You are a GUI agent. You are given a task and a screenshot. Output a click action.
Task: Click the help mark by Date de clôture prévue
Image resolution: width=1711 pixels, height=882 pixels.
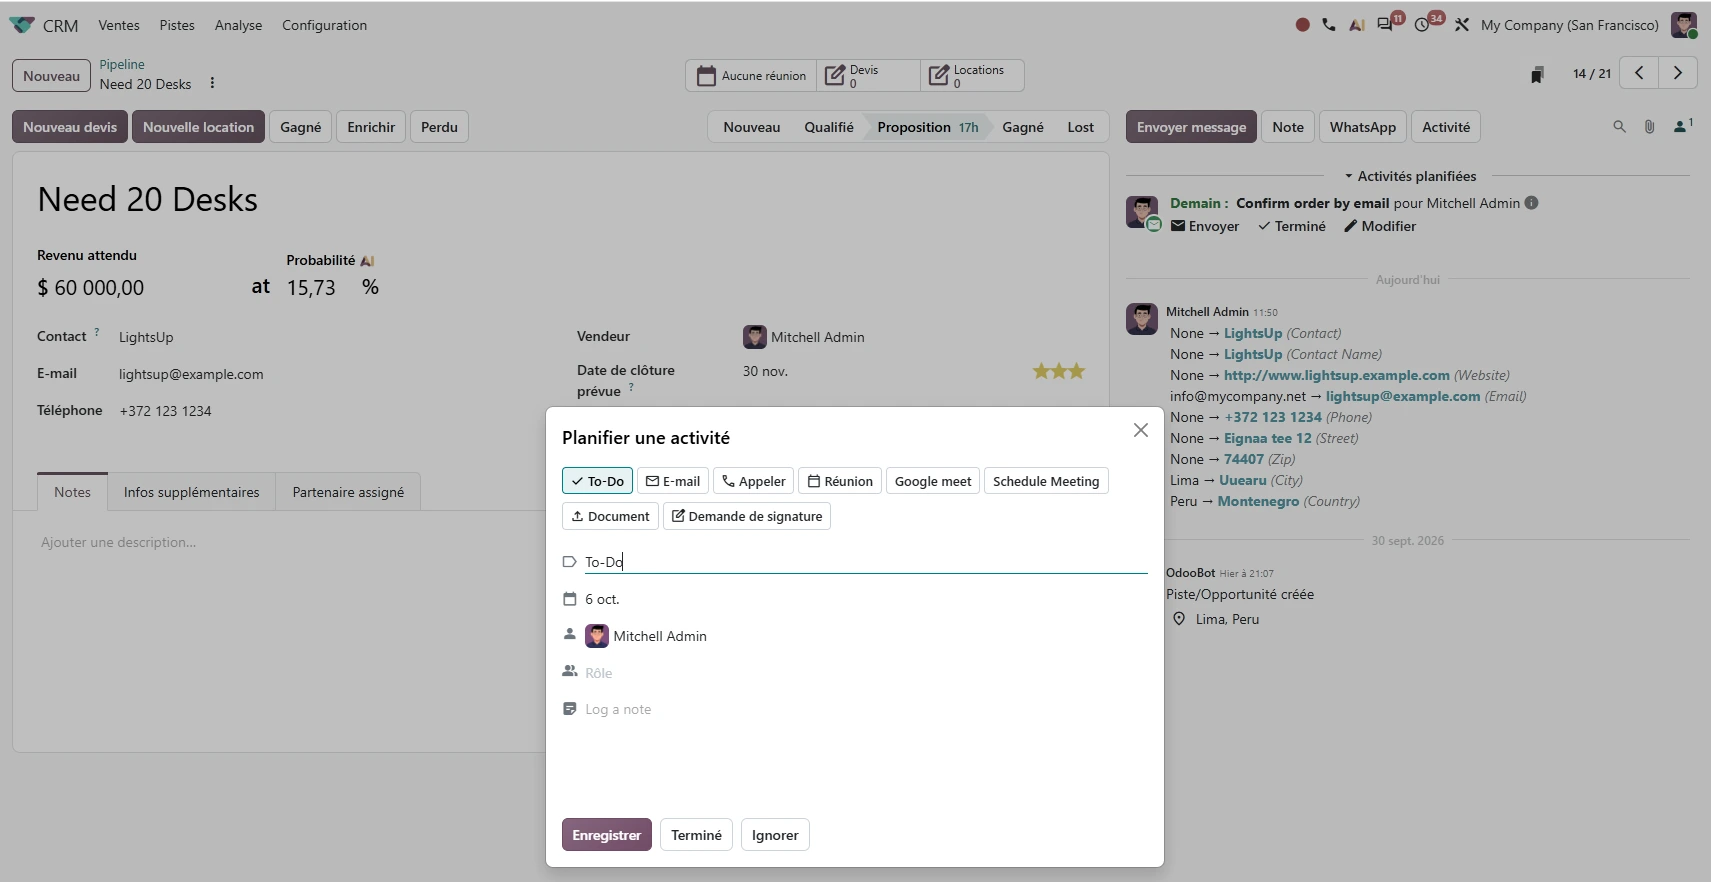coord(631,387)
